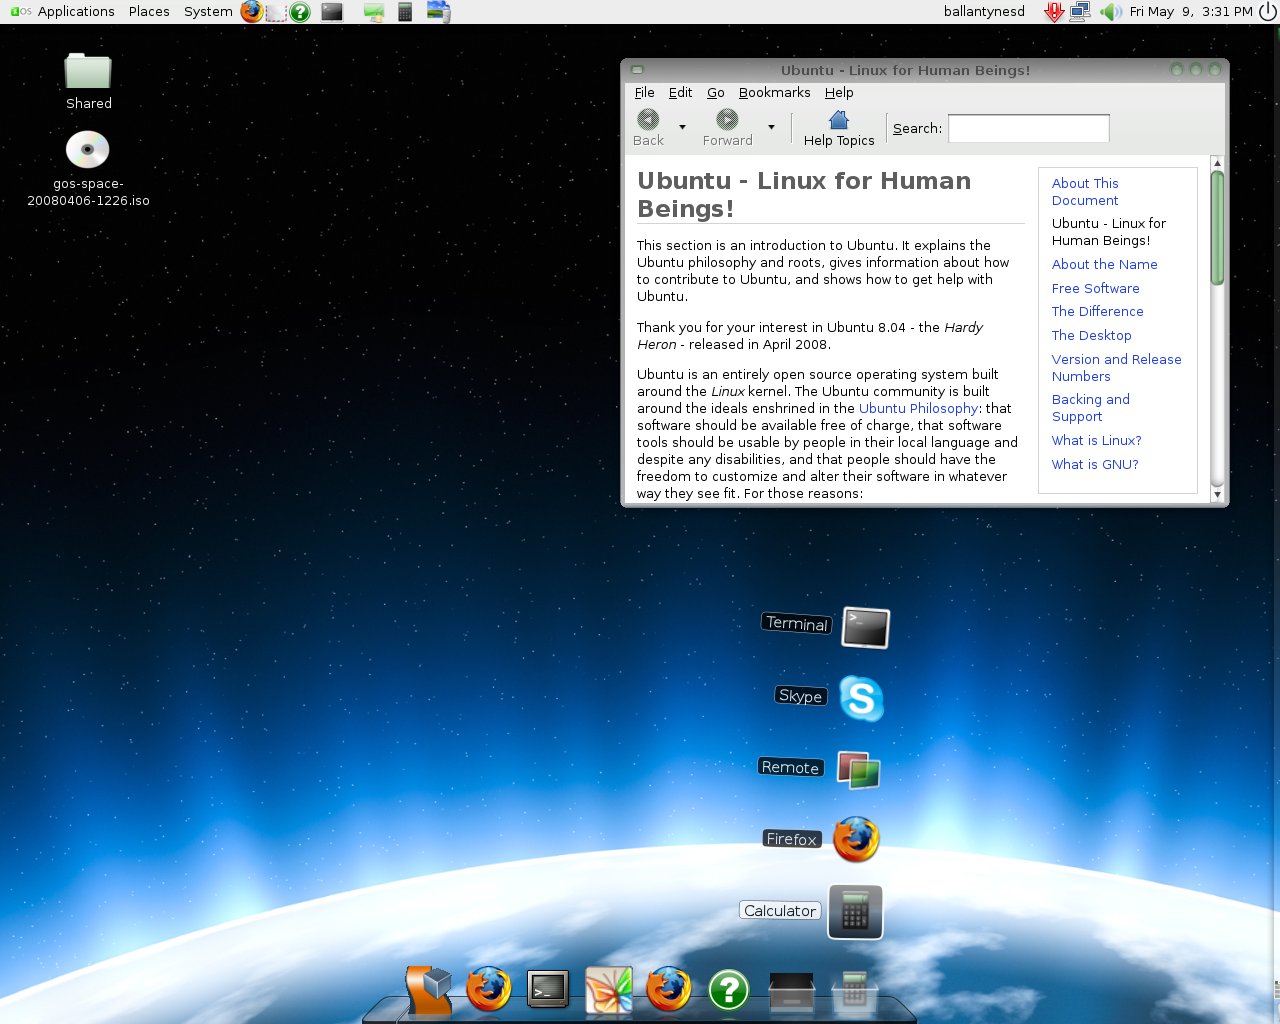Expand the Forward button history dropdown
The height and width of the screenshot is (1024, 1280).
tap(771, 127)
